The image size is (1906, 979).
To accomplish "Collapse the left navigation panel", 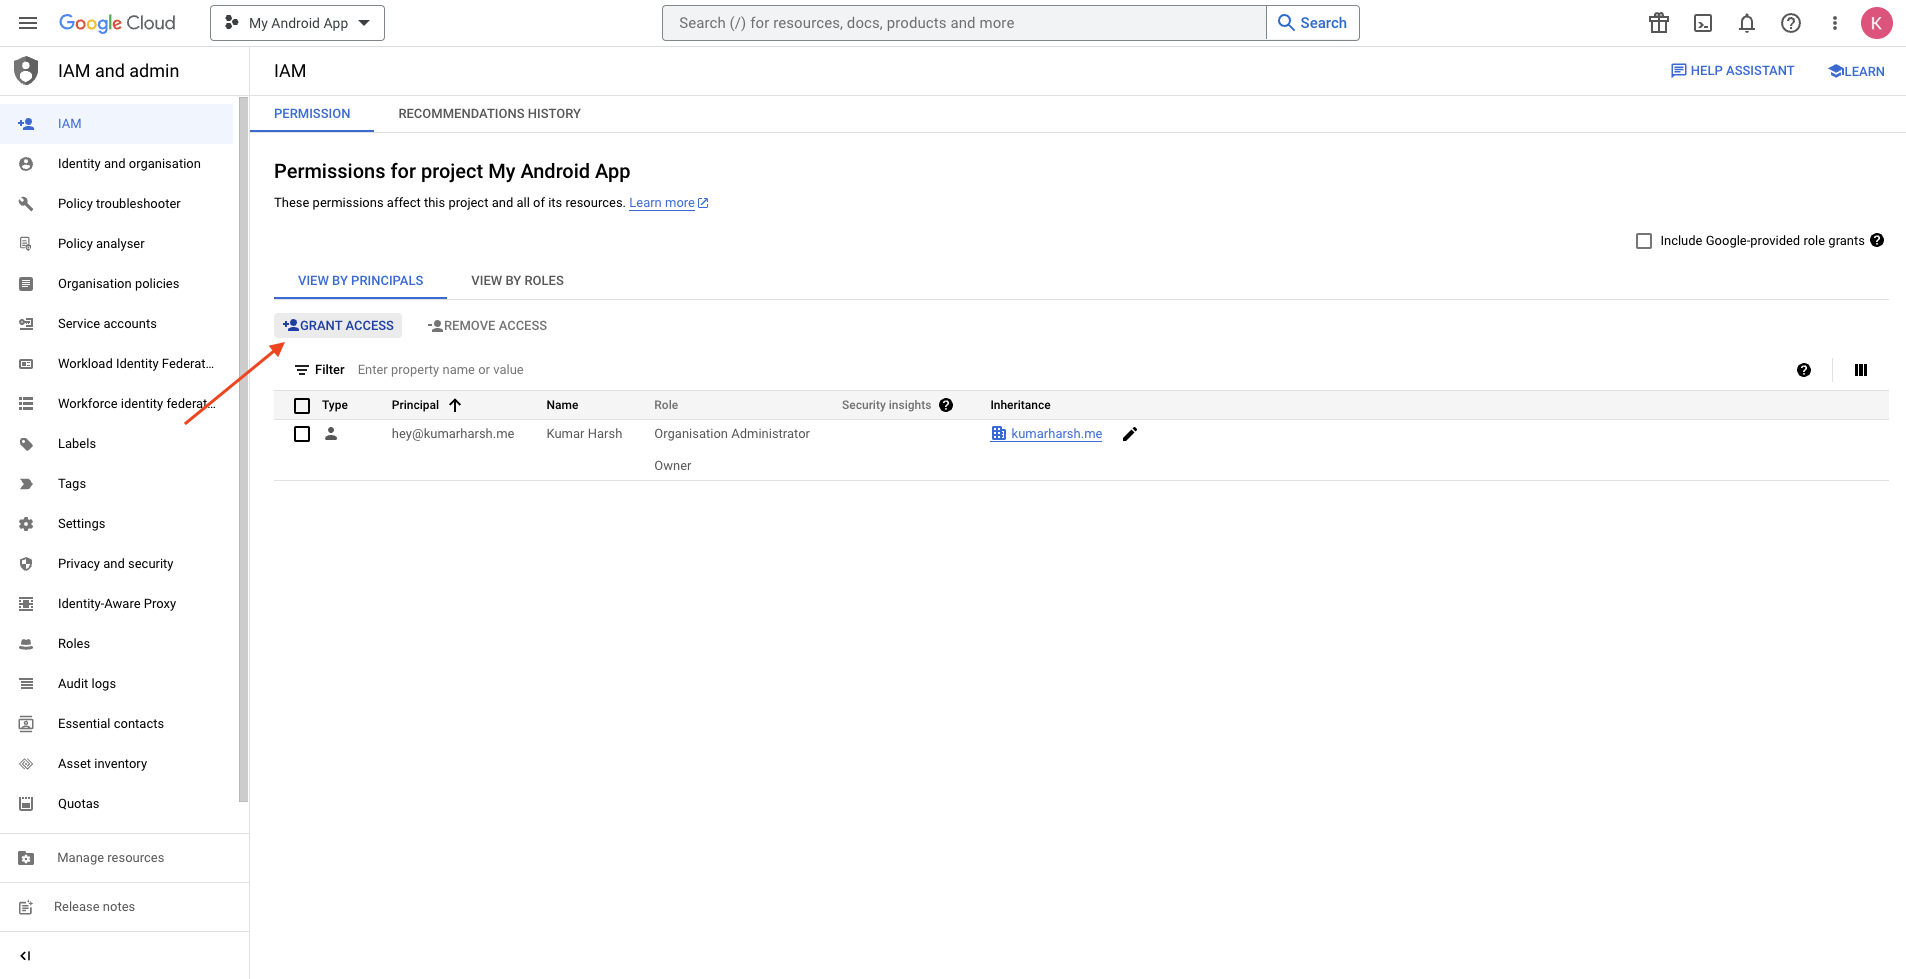I will point(25,955).
